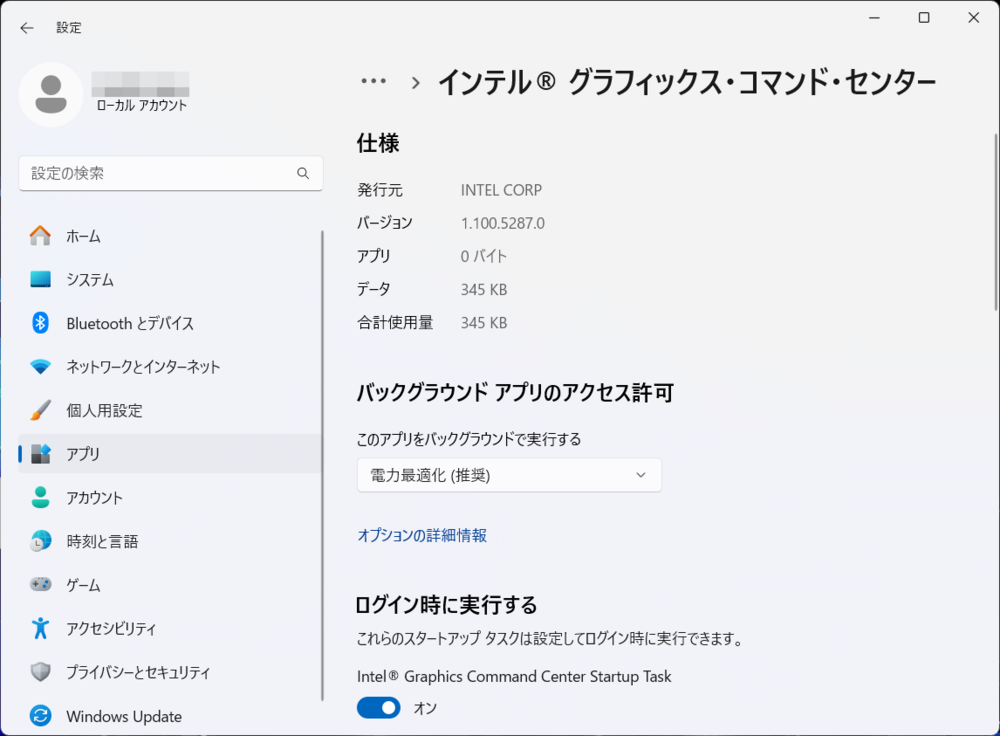Click the Wi-Fi network icon
The width and height of the screenshot is (1000, 736).
(40, 367)
